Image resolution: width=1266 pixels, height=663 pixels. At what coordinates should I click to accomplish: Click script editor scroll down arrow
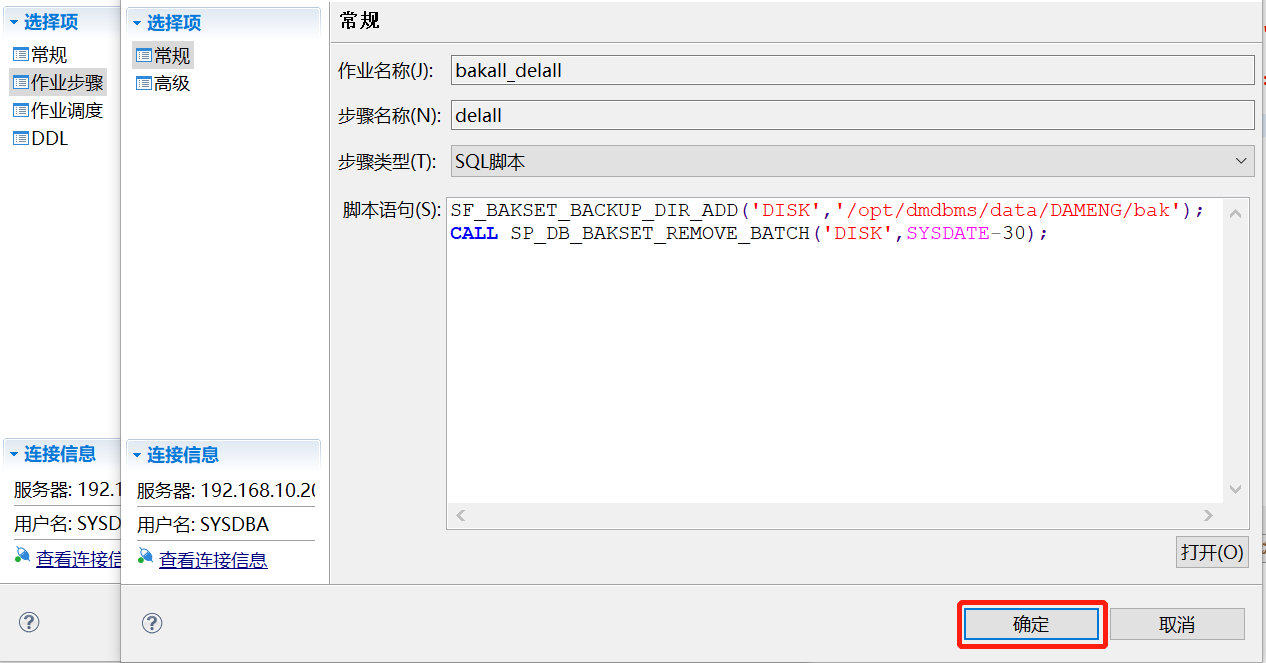coord(1236,489)
